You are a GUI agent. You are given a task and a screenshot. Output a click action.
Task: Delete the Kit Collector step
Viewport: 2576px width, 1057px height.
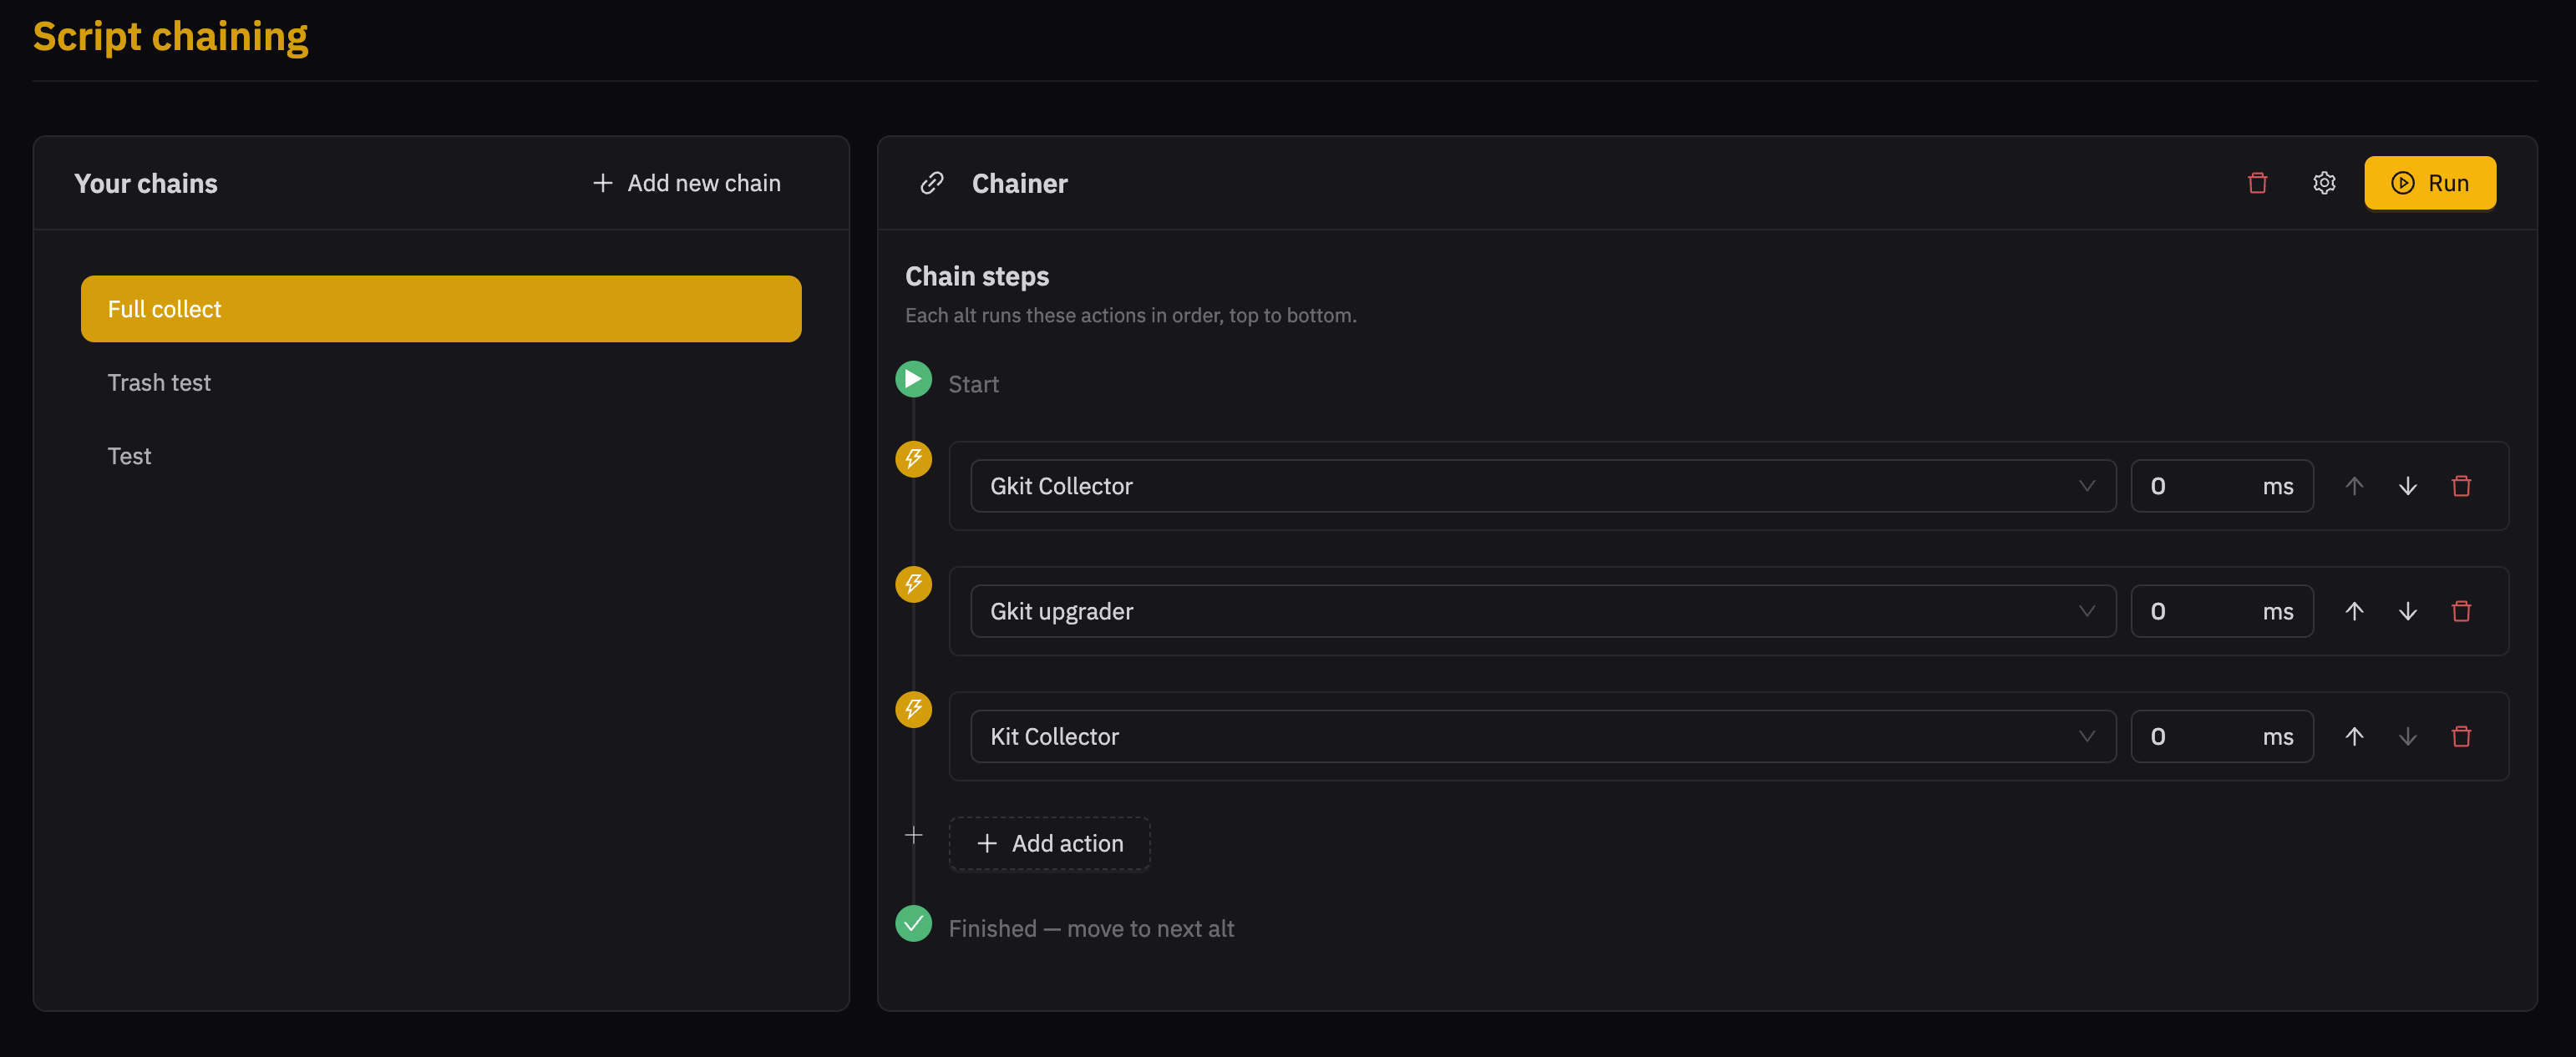tap(2461, 737)
